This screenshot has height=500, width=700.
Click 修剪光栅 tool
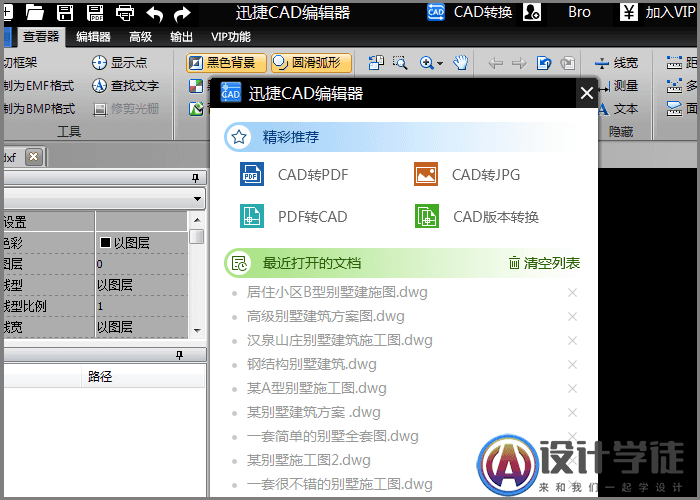point(125,108)
